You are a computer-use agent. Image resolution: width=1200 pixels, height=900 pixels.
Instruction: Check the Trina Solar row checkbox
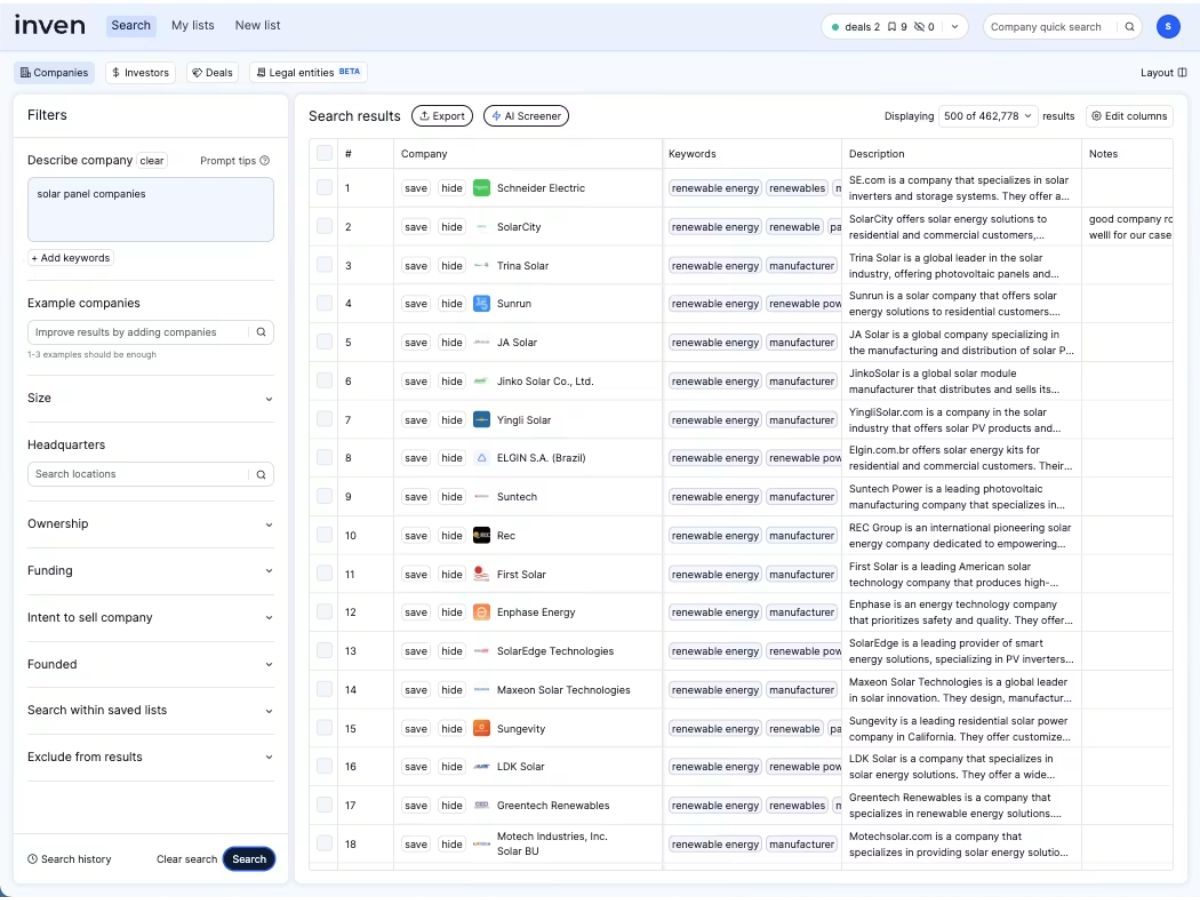pyautogui.click(x=324, y=265)
